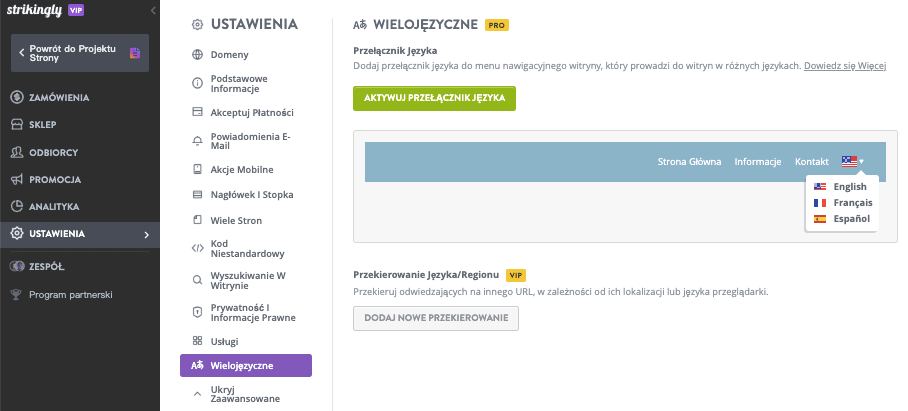Click the Domeny globe icon
Viewport: 908px width, 411px height.
pyautogui.click(x=197, y=55)
